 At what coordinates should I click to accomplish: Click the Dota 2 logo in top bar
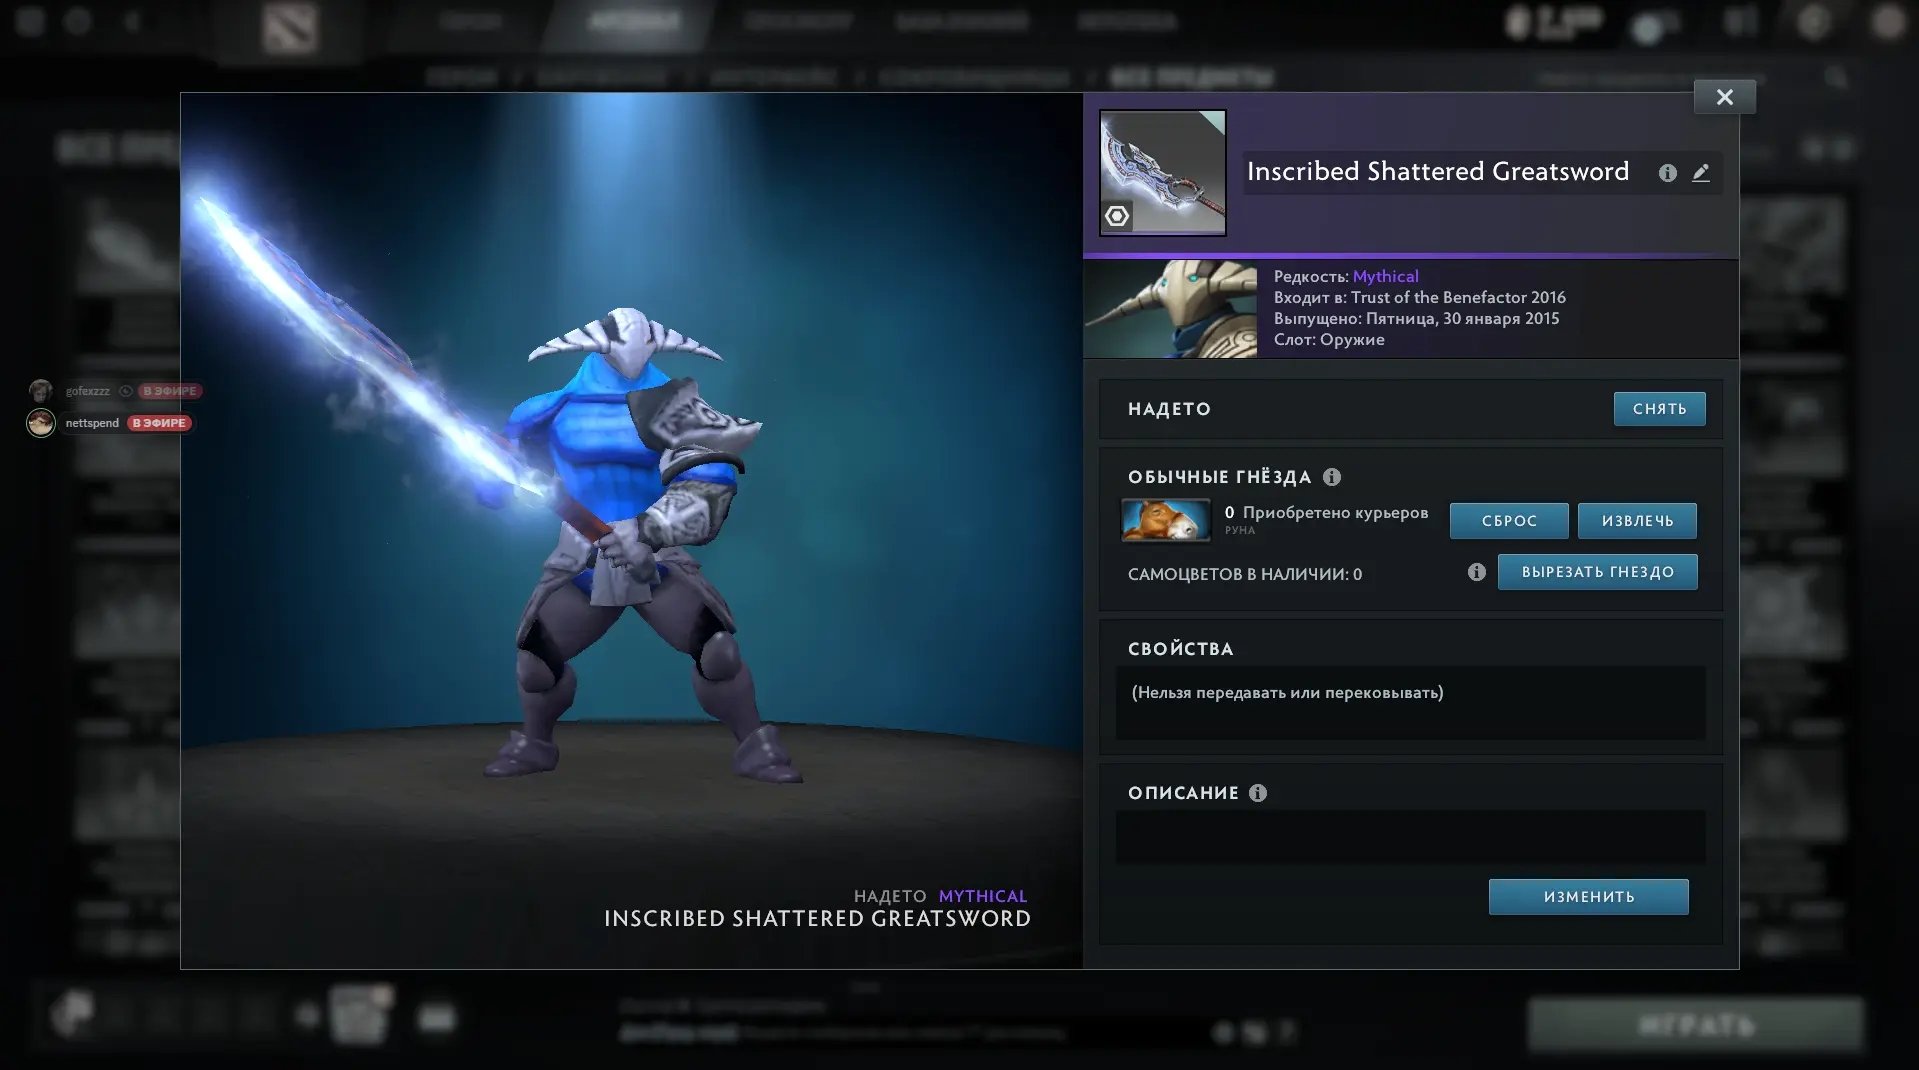point(289,26)
